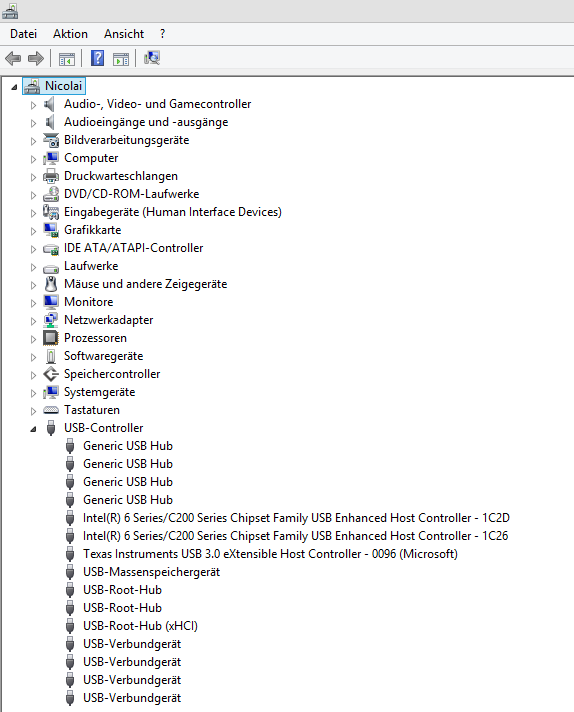Click the display adapter icon for Grafikkarte
The image size is (574, 712).
[51, 230]
